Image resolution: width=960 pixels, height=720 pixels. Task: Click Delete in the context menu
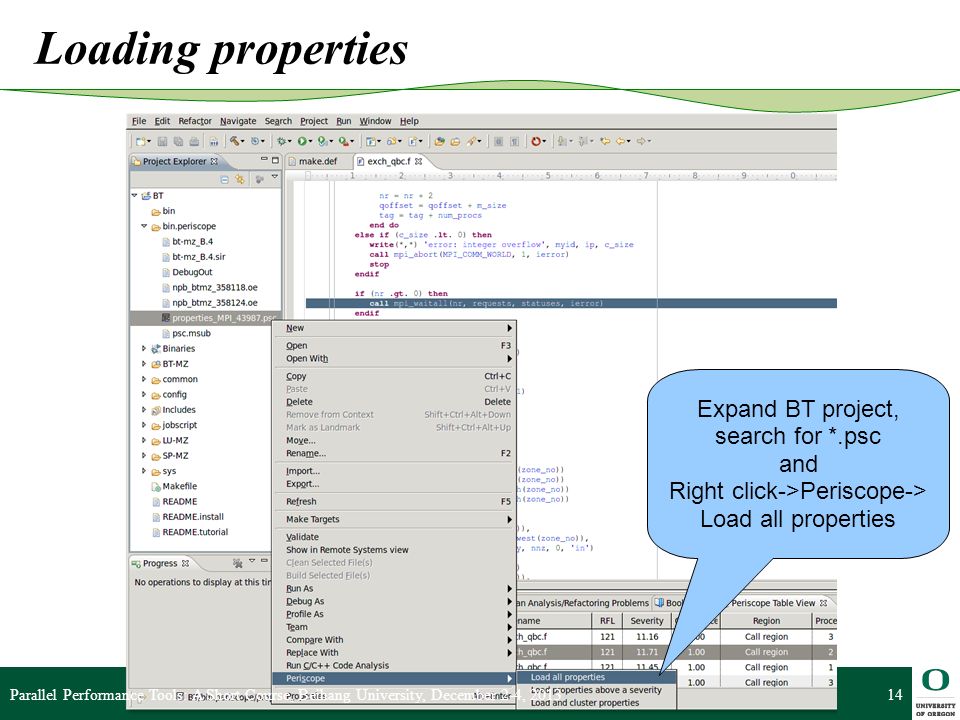[394, 402]
